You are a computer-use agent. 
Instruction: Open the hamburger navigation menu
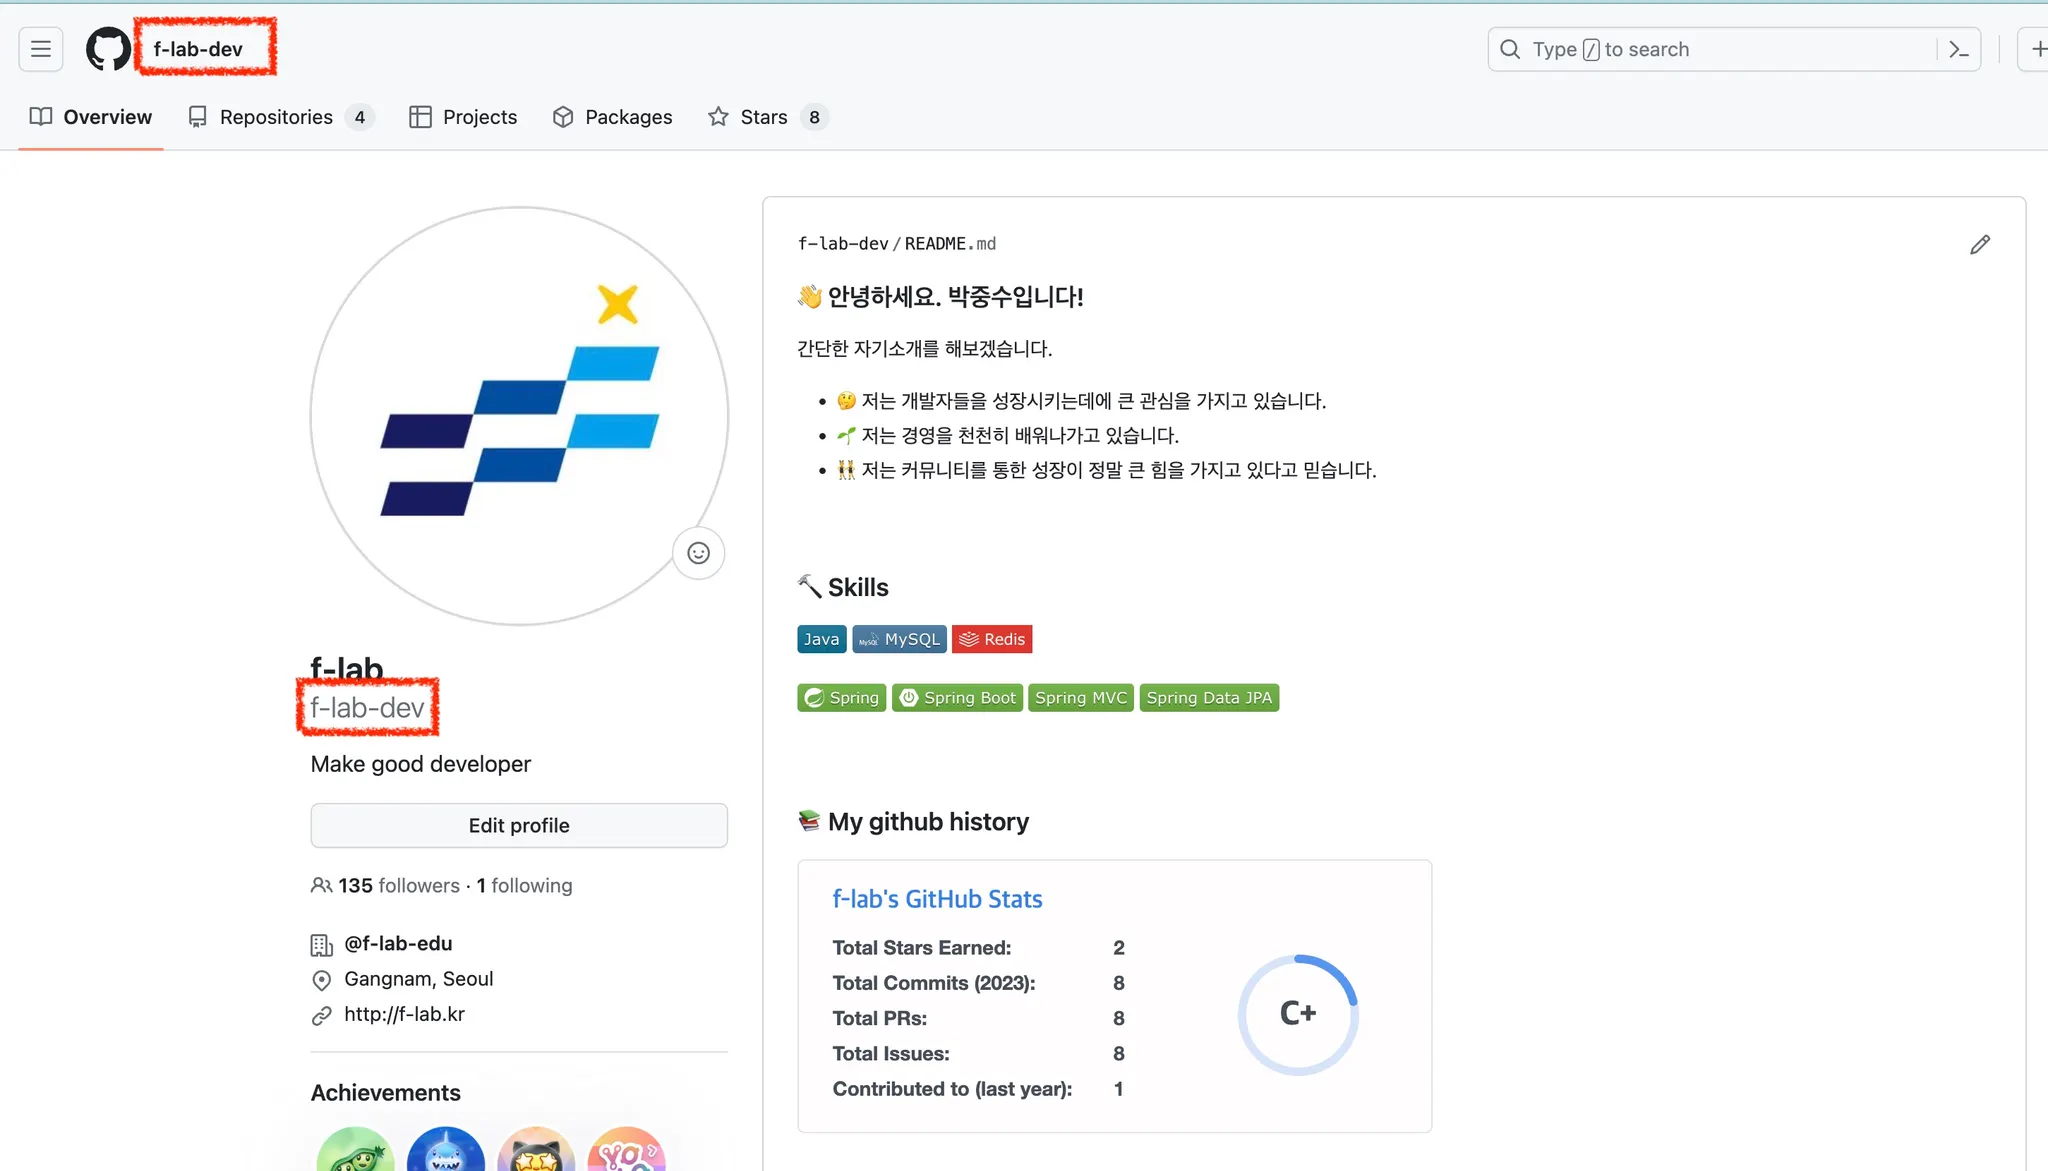tap(41, 49)
